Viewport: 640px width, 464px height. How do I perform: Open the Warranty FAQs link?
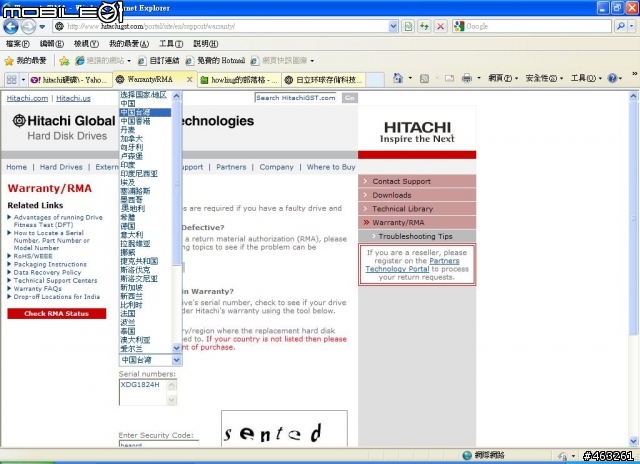point(38,289)
